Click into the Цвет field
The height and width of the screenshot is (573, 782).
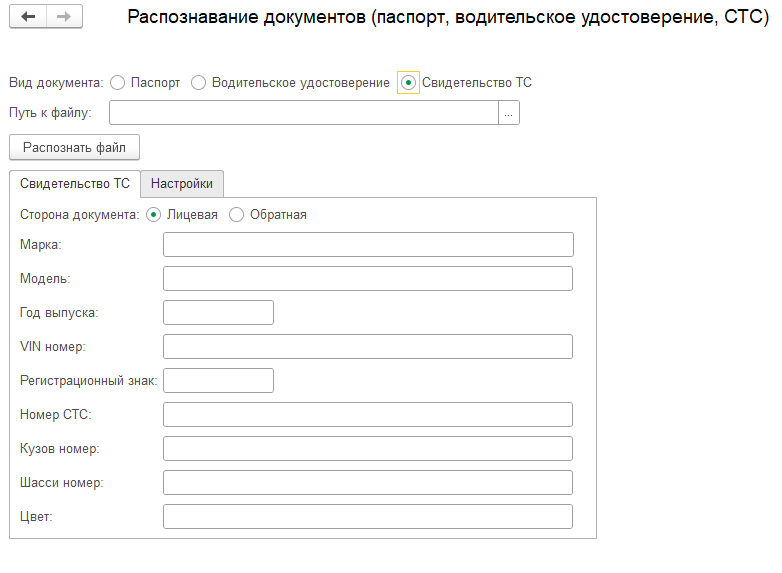click(x=368, y=517)
